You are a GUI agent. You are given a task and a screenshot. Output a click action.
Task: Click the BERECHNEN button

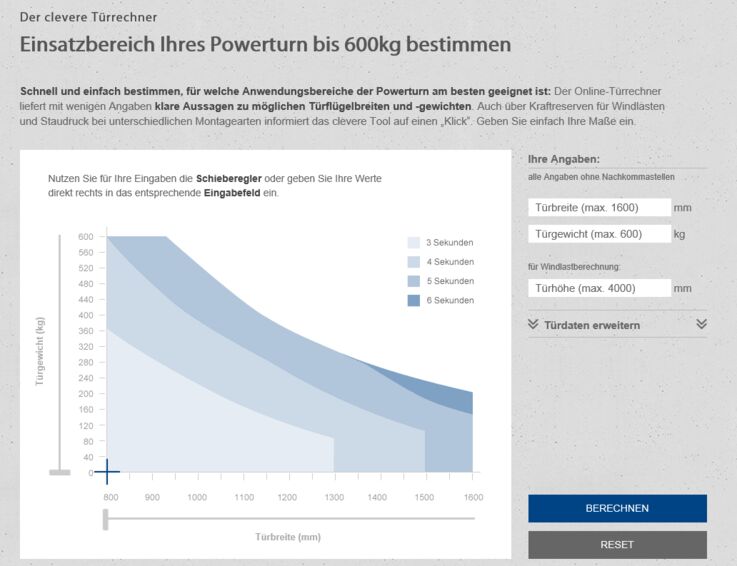617,508
